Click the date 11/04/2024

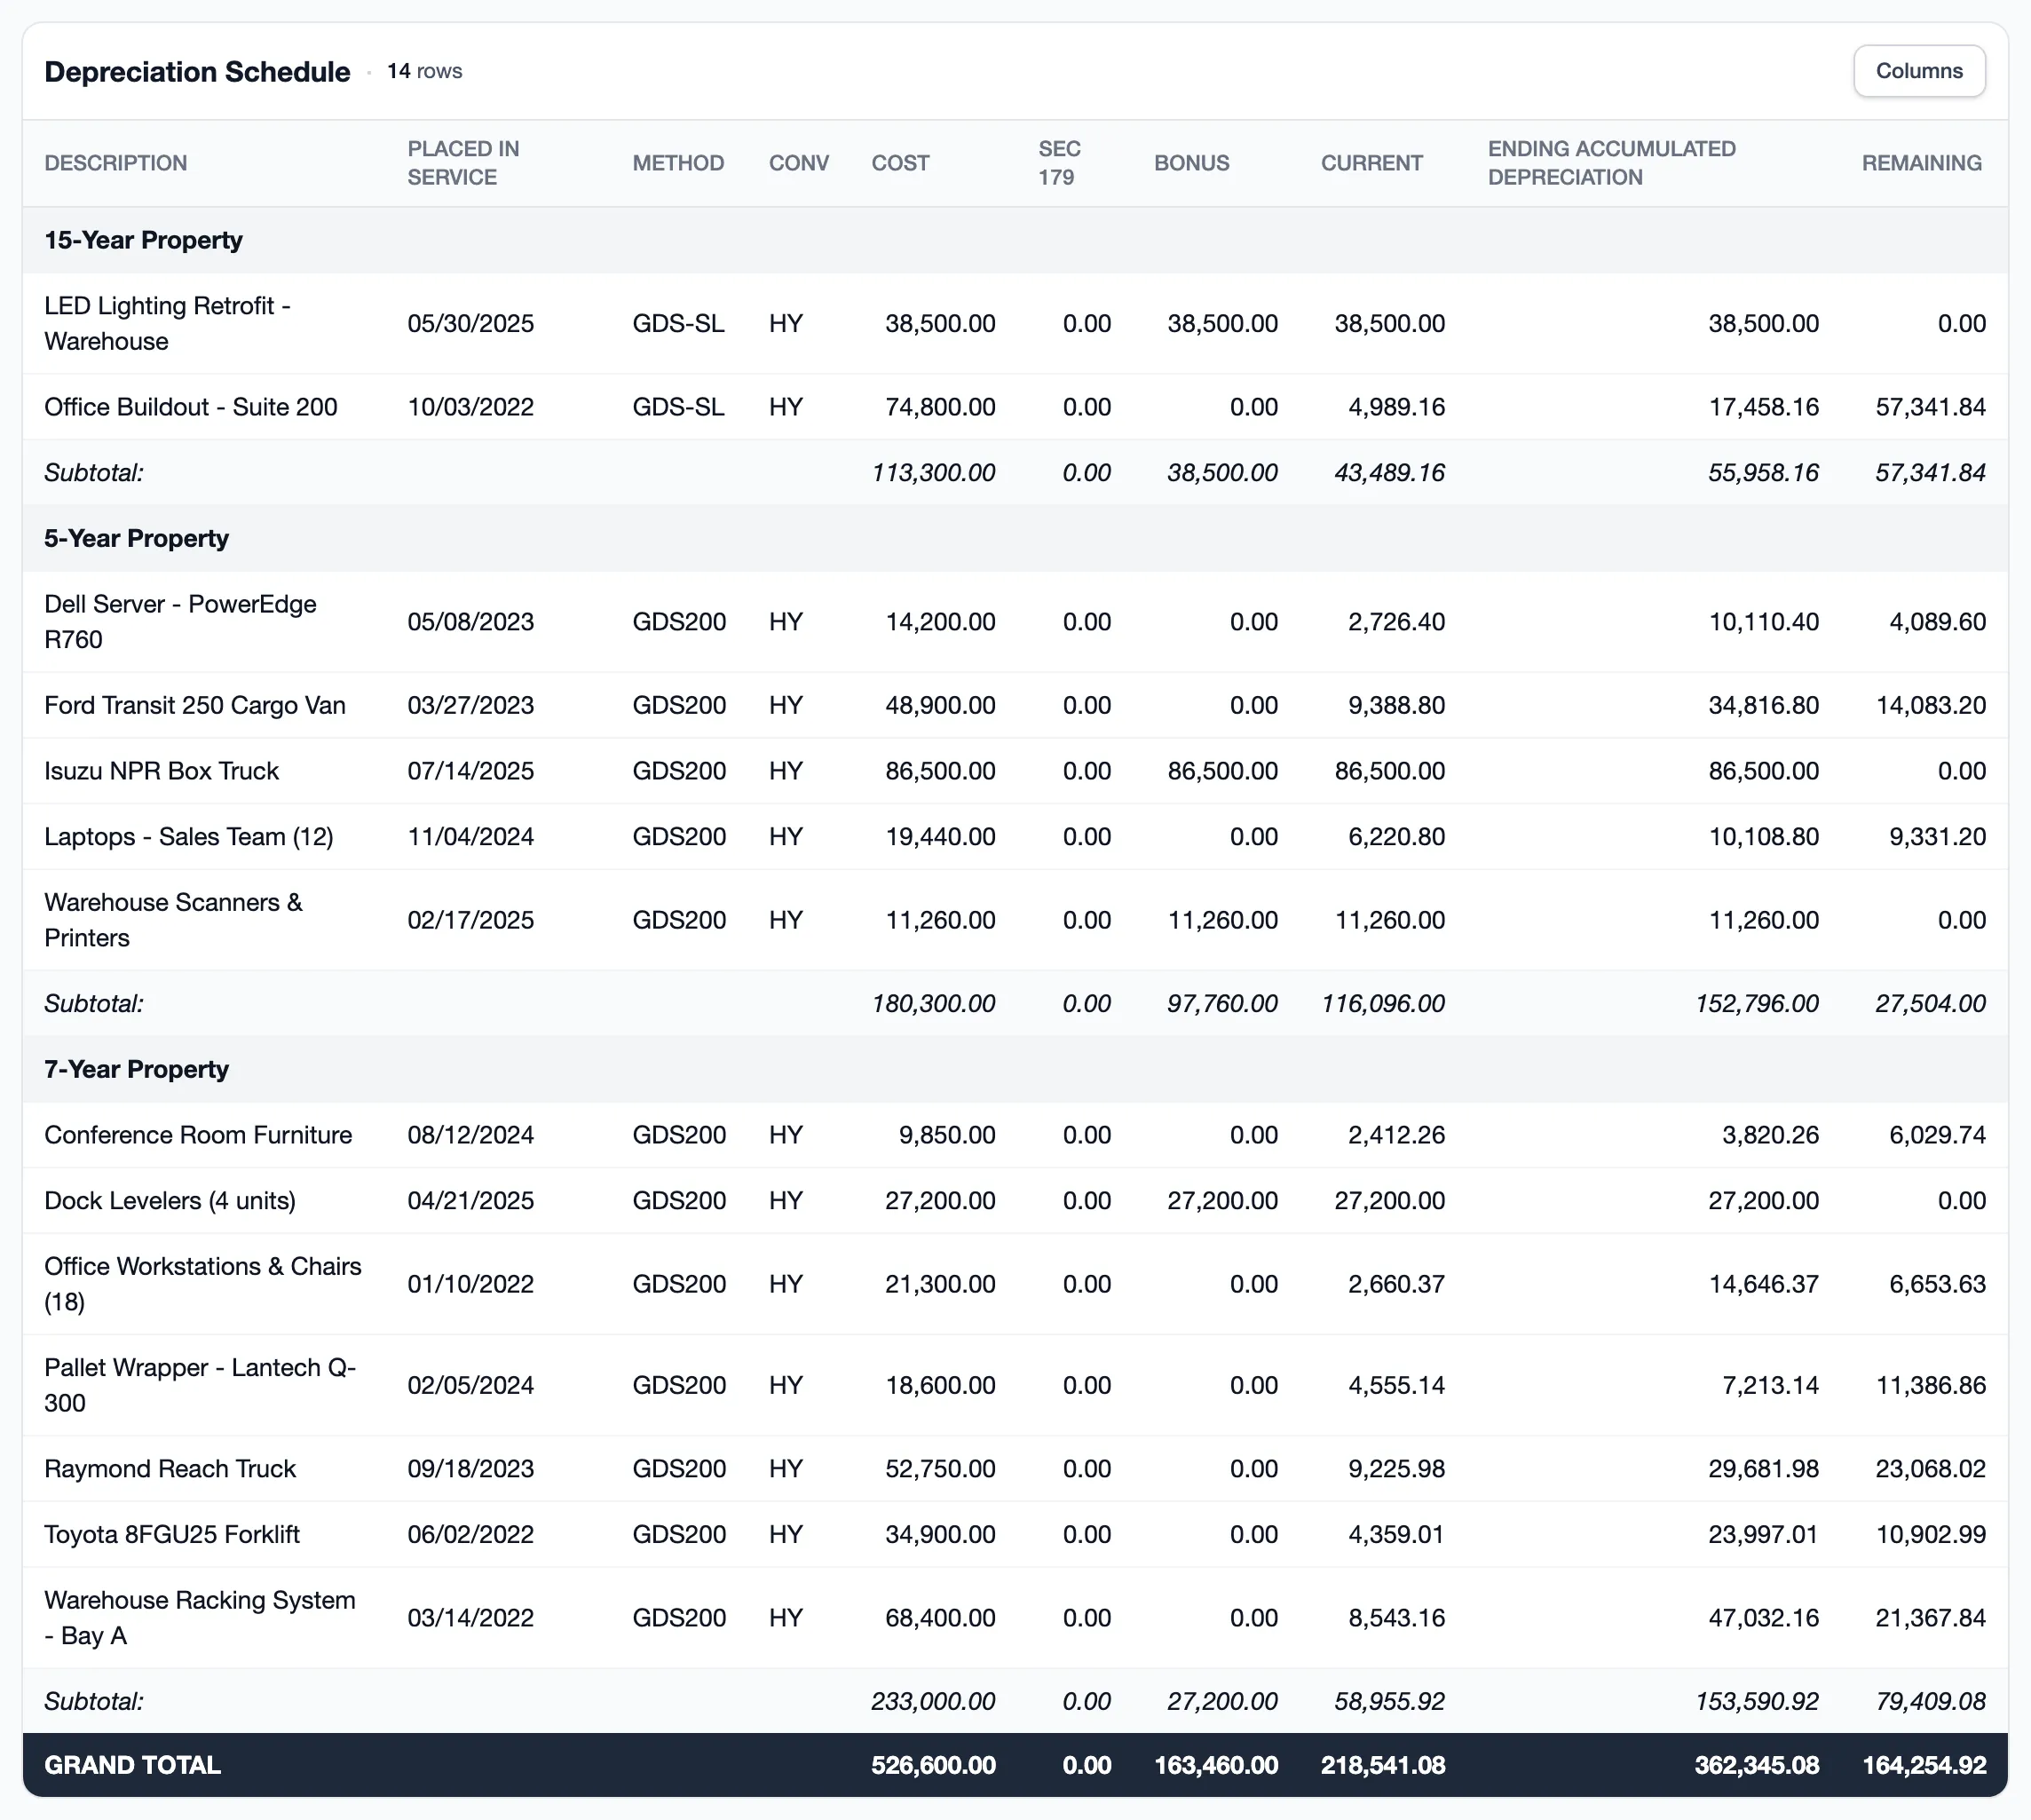470,836
